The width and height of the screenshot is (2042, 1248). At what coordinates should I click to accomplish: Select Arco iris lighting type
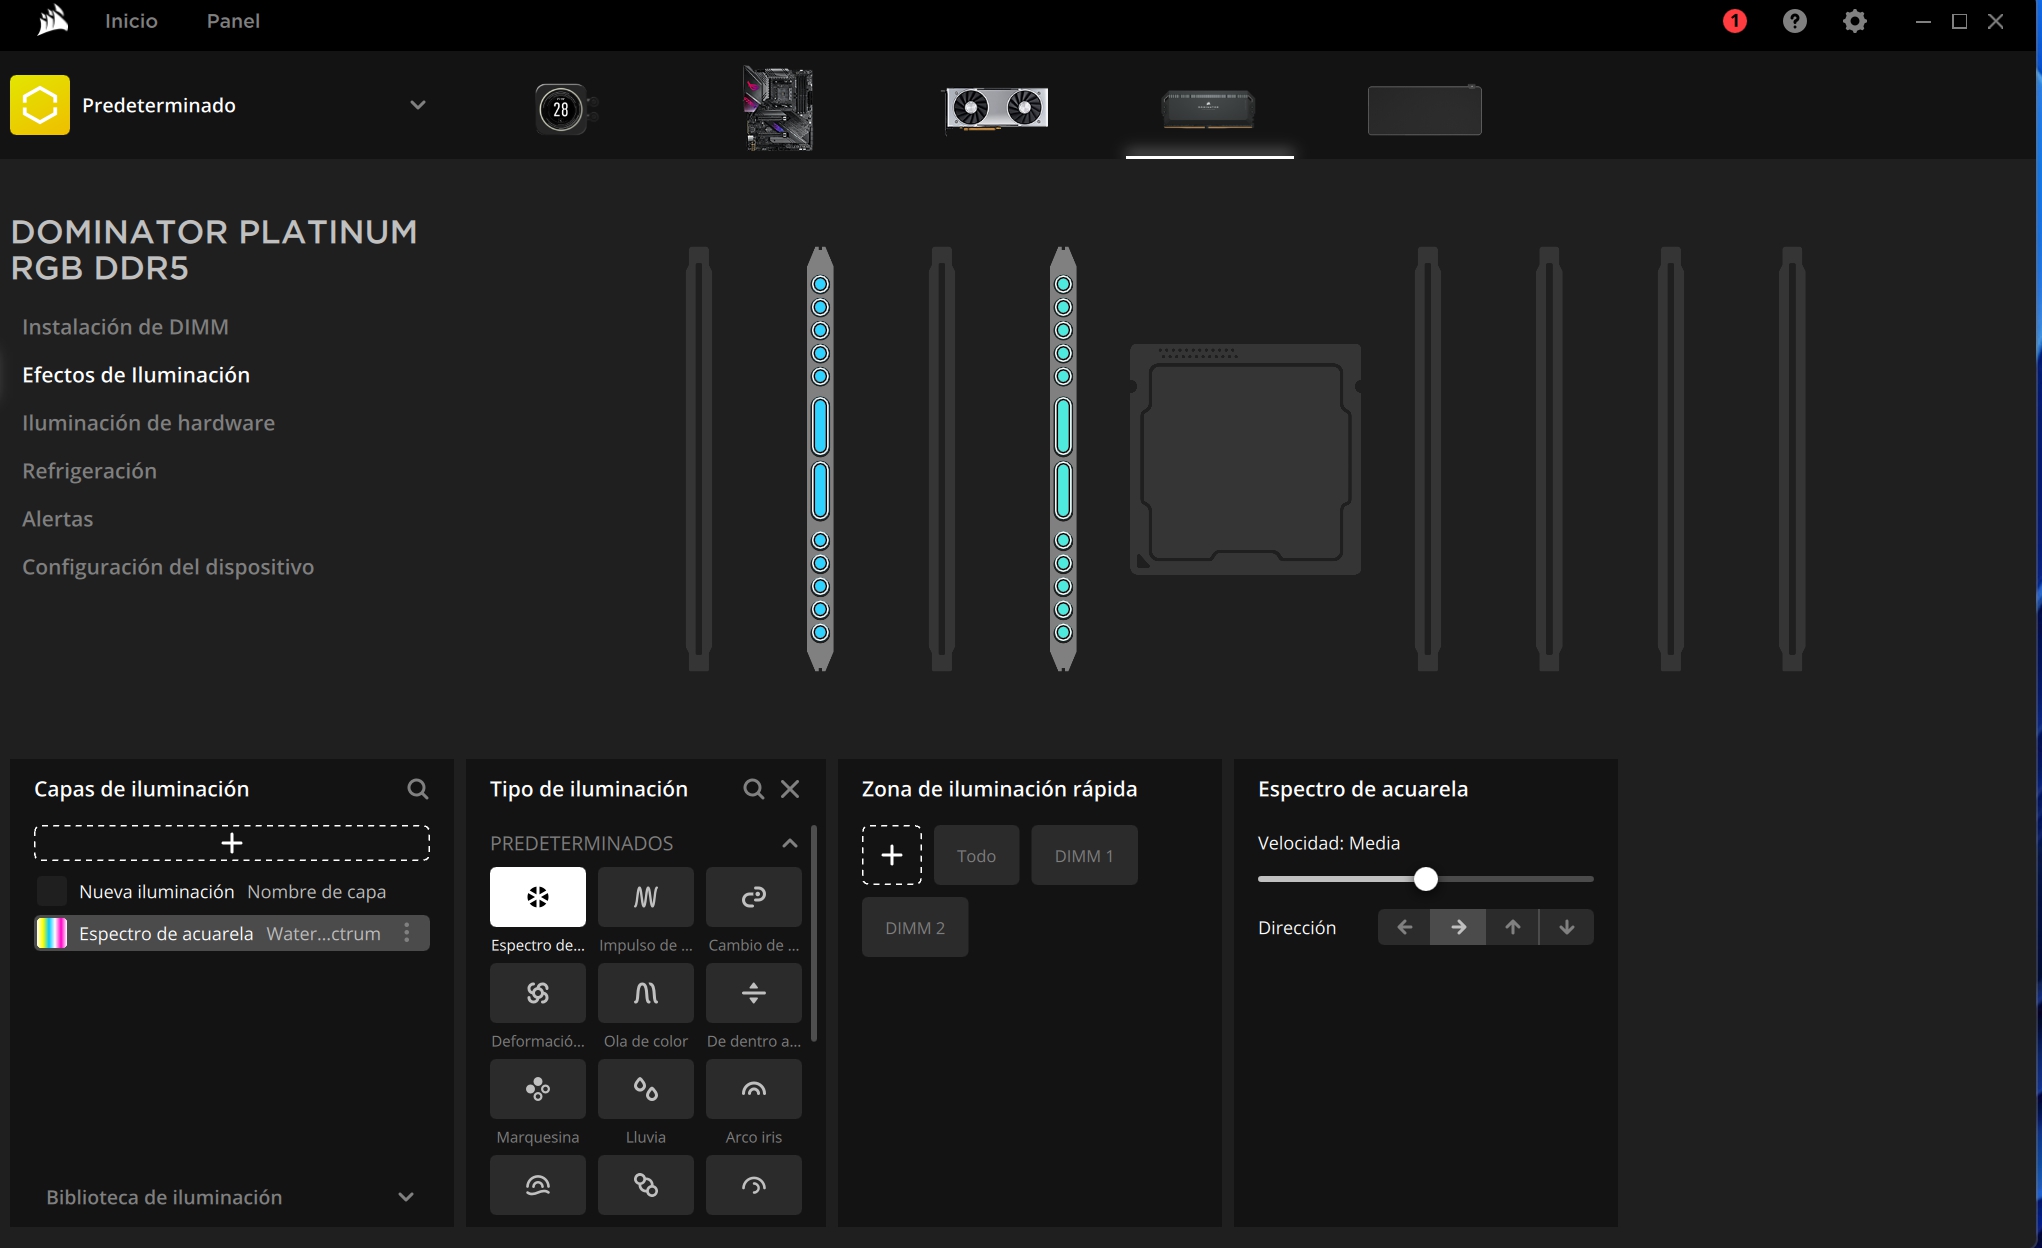754,1089
